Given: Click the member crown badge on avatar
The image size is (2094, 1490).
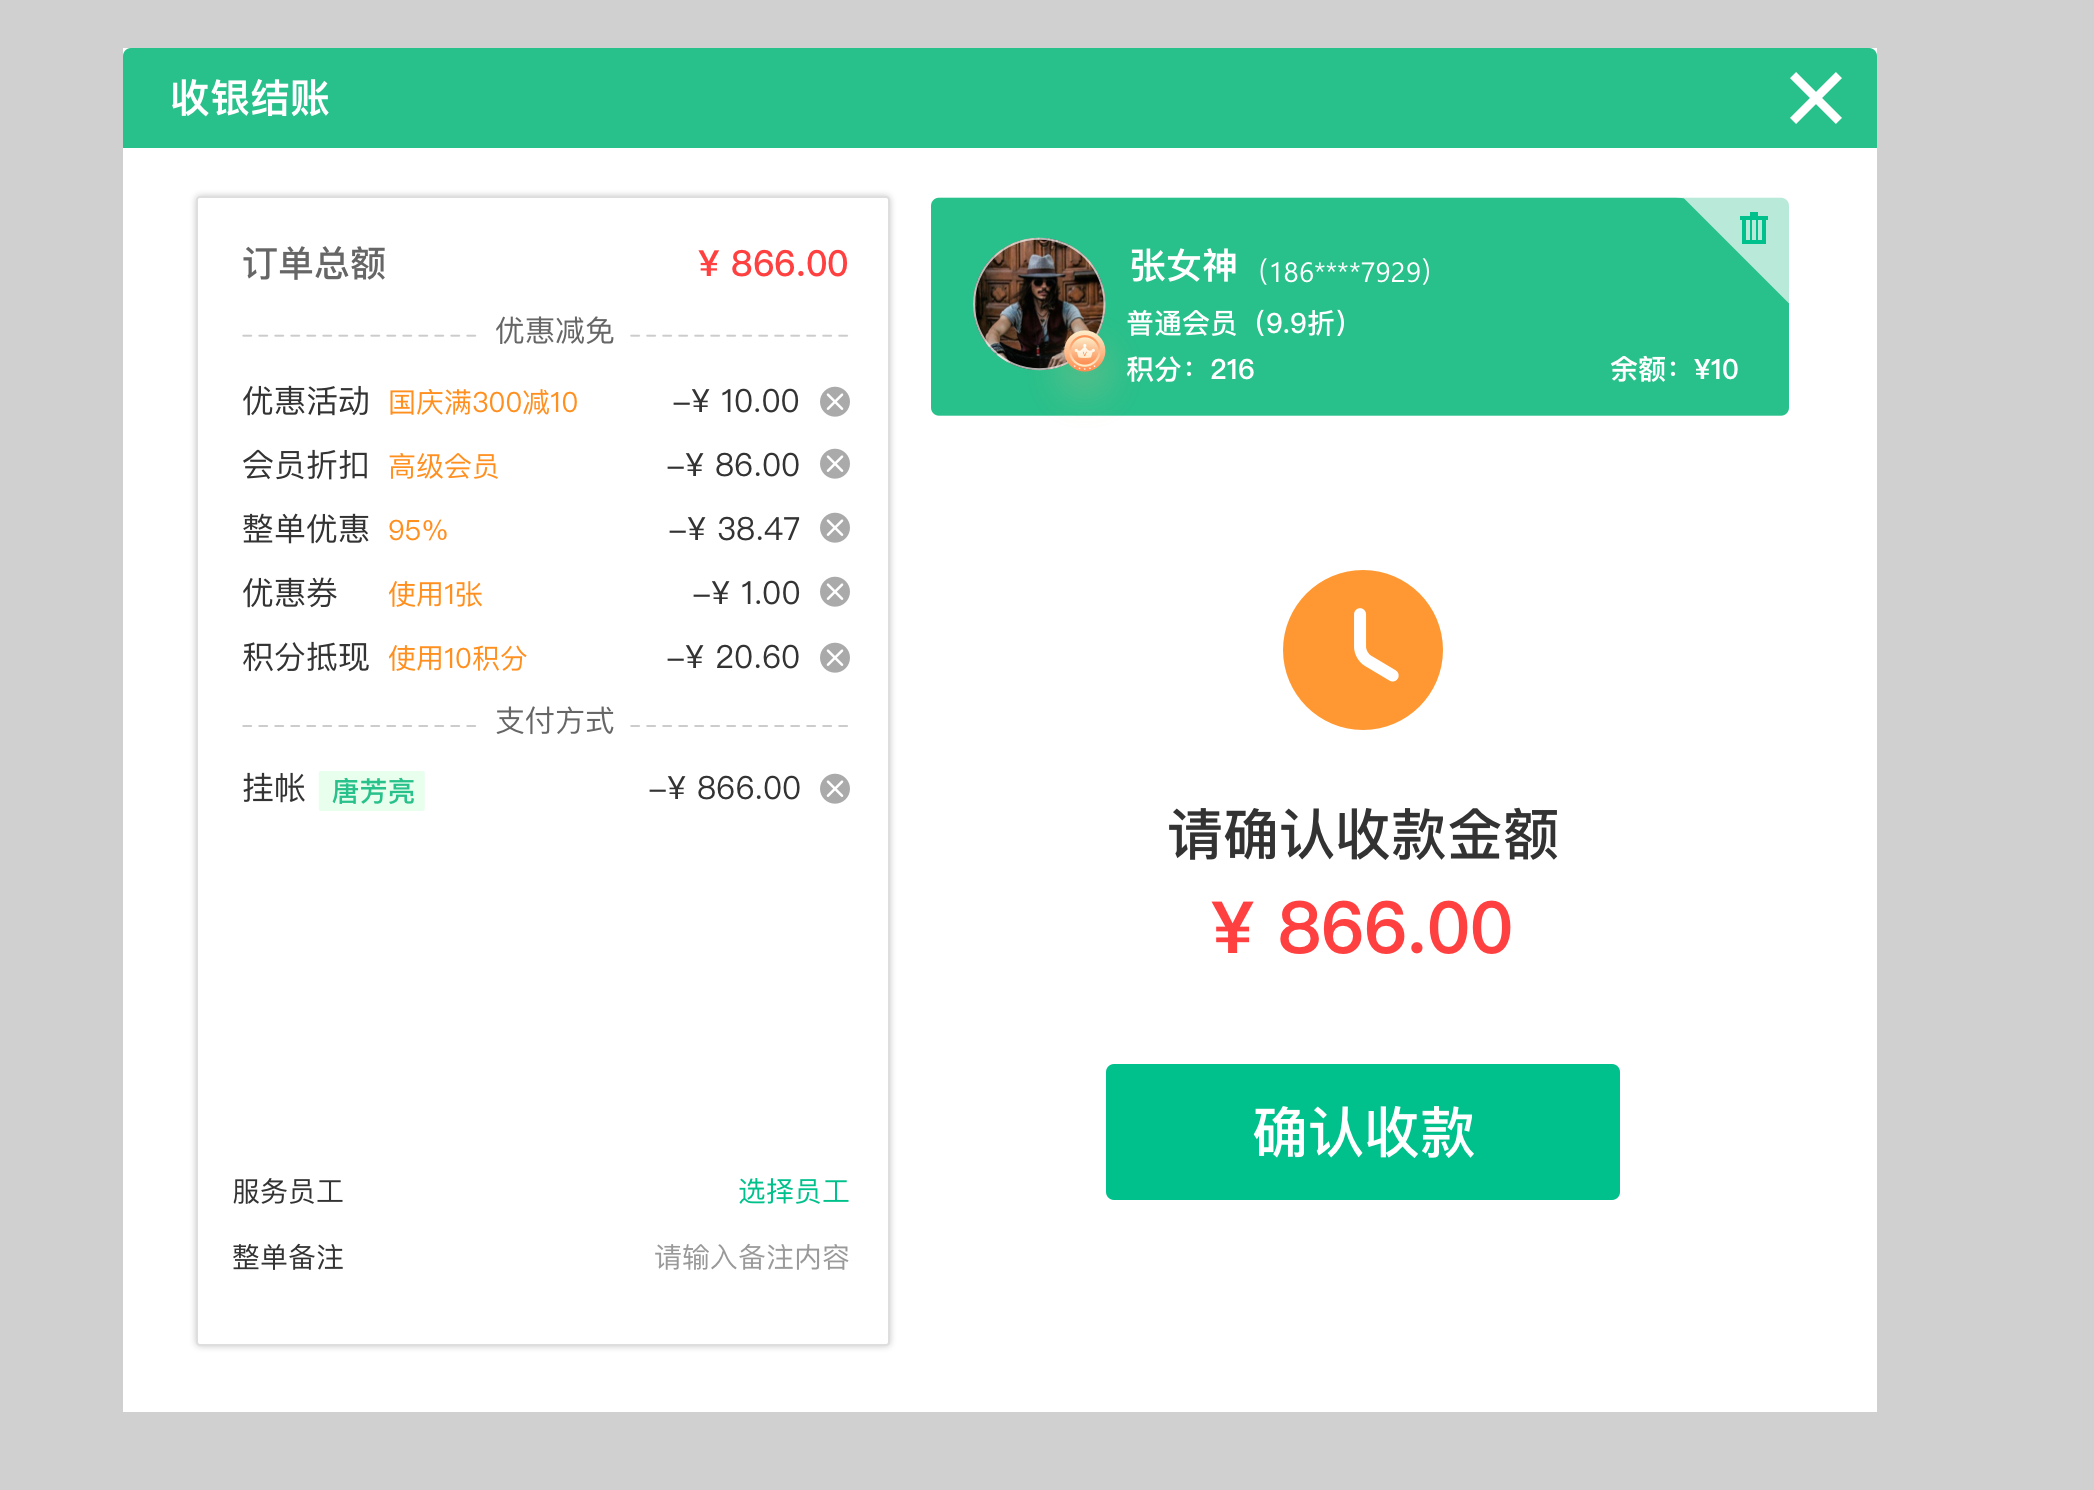Looking at the screenshot, I should pyautogui.click(x=1086, y=352).
